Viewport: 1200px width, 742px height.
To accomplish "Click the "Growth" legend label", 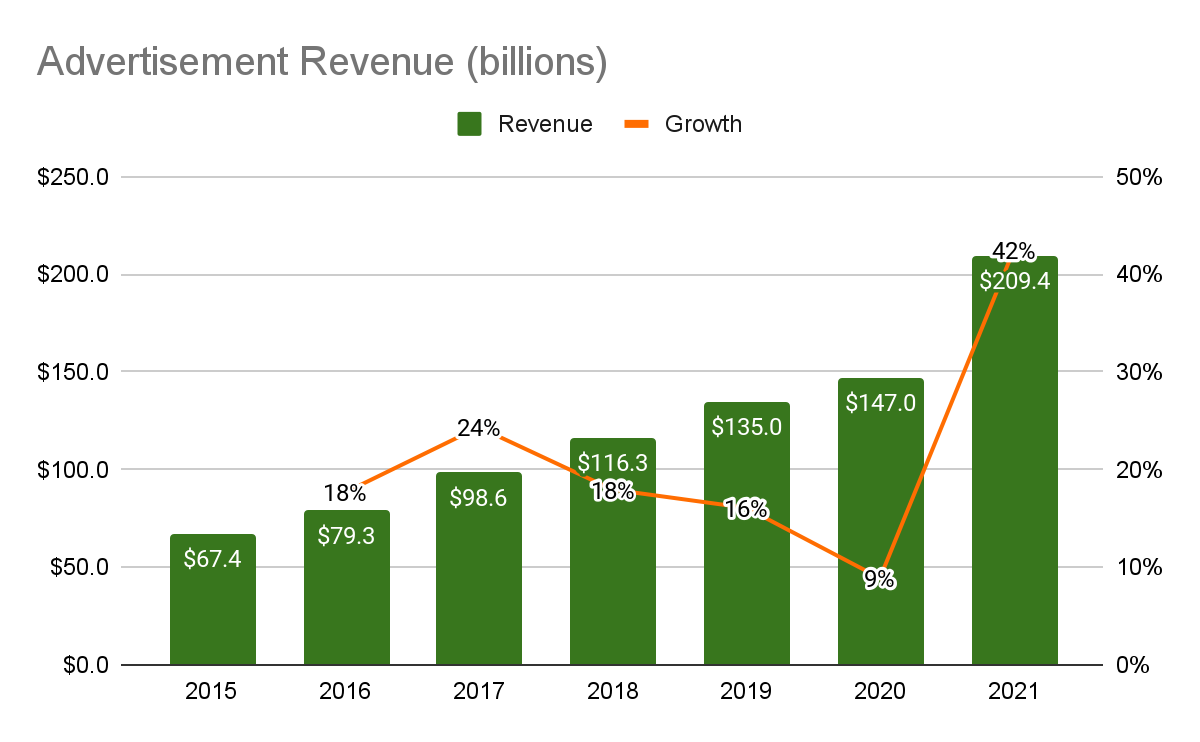I will tap(703, 124).
